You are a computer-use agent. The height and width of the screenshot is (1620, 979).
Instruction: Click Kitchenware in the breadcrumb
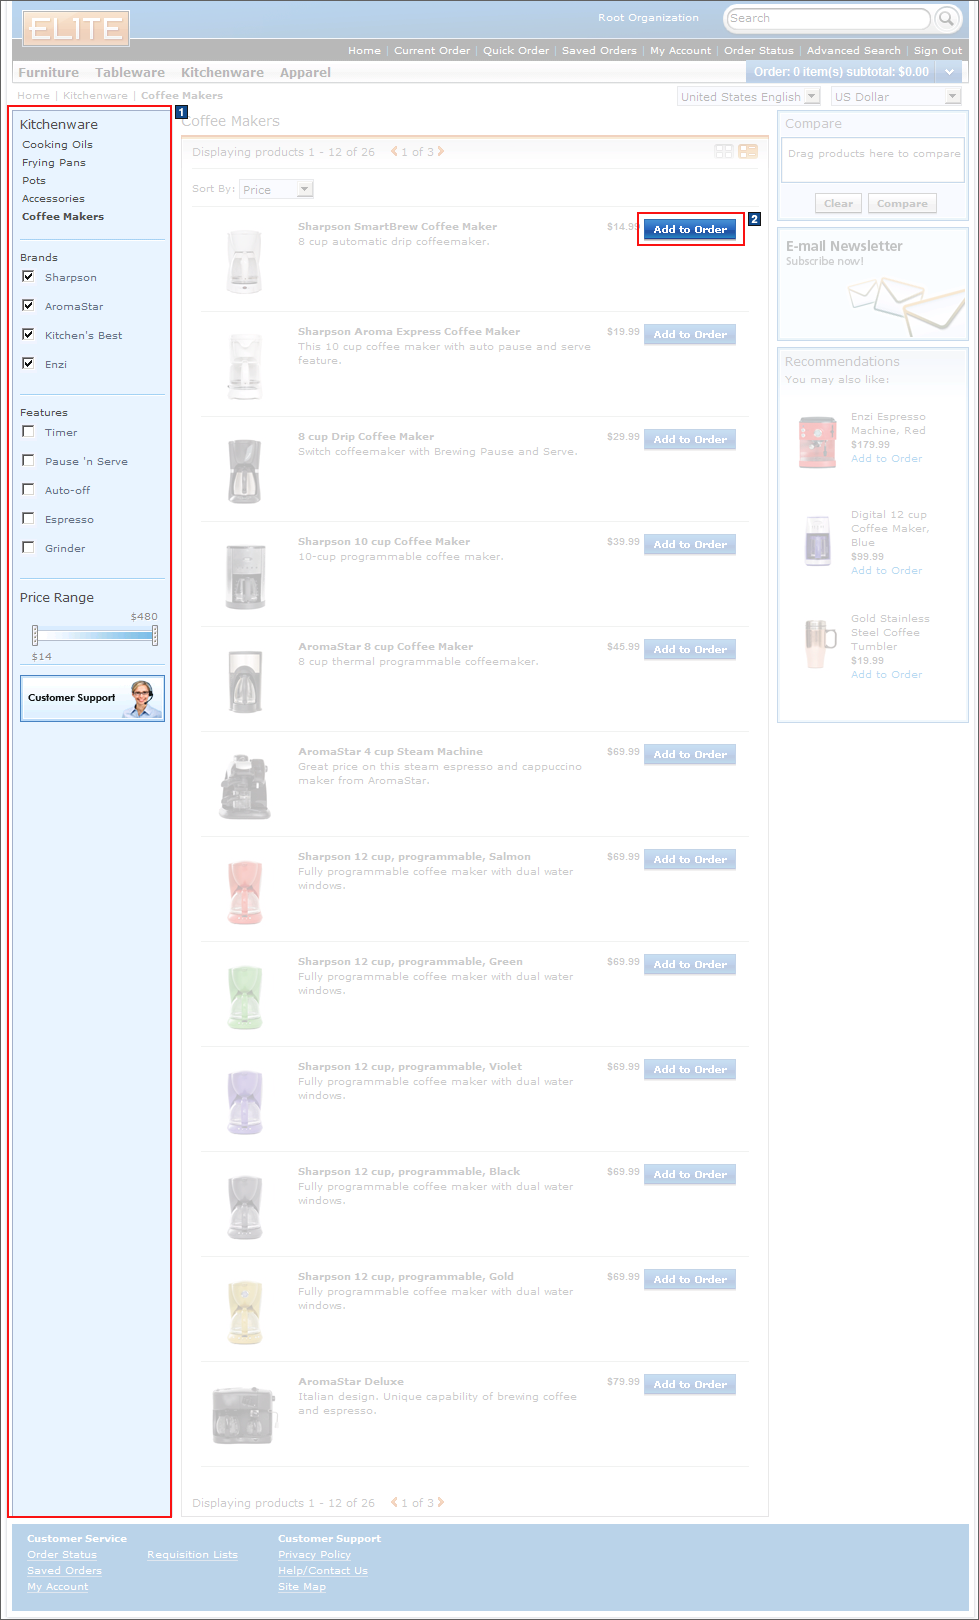point(95,95)
